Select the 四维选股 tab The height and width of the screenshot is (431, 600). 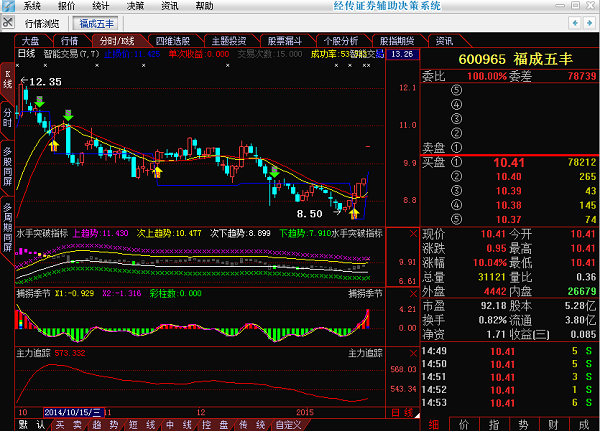coord(173,41)
